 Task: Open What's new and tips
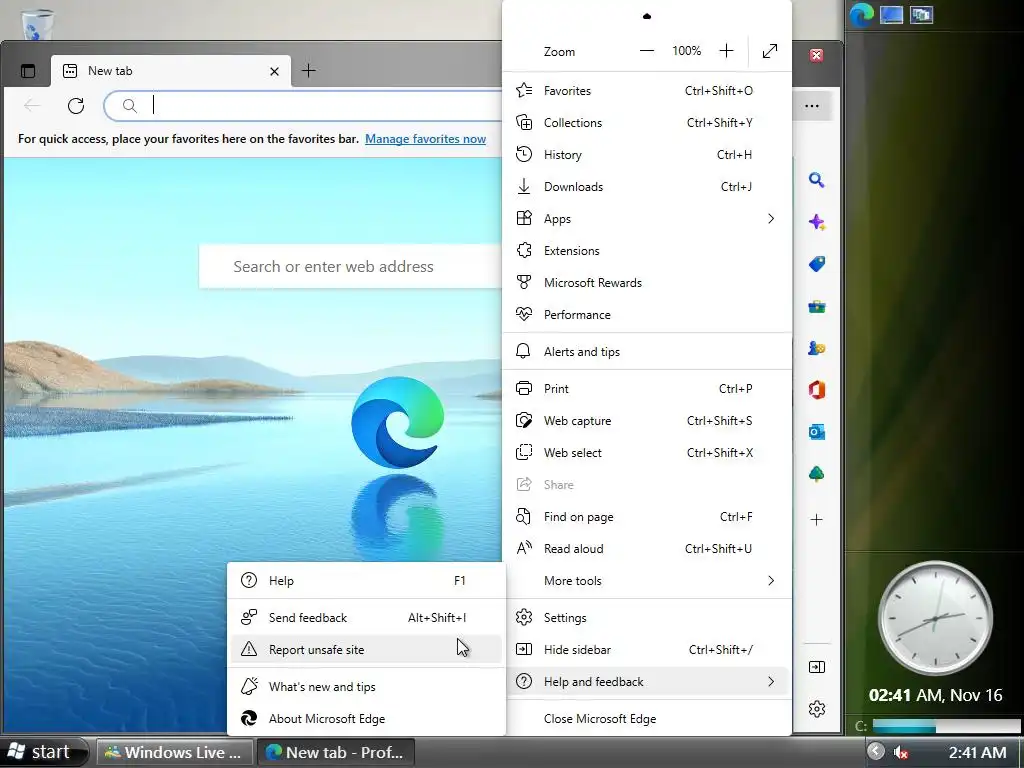coord(366,686)
